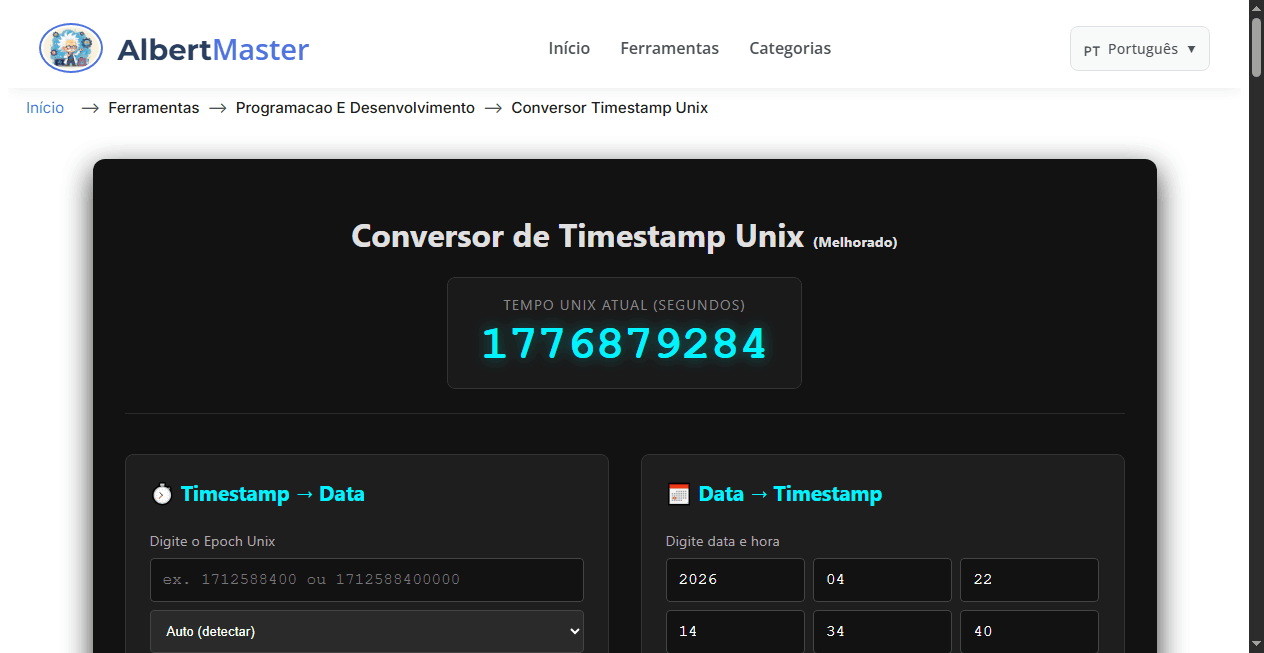Go to Início via the breadcrumb link
This screenshot has height=653, width=1264.
45,107
